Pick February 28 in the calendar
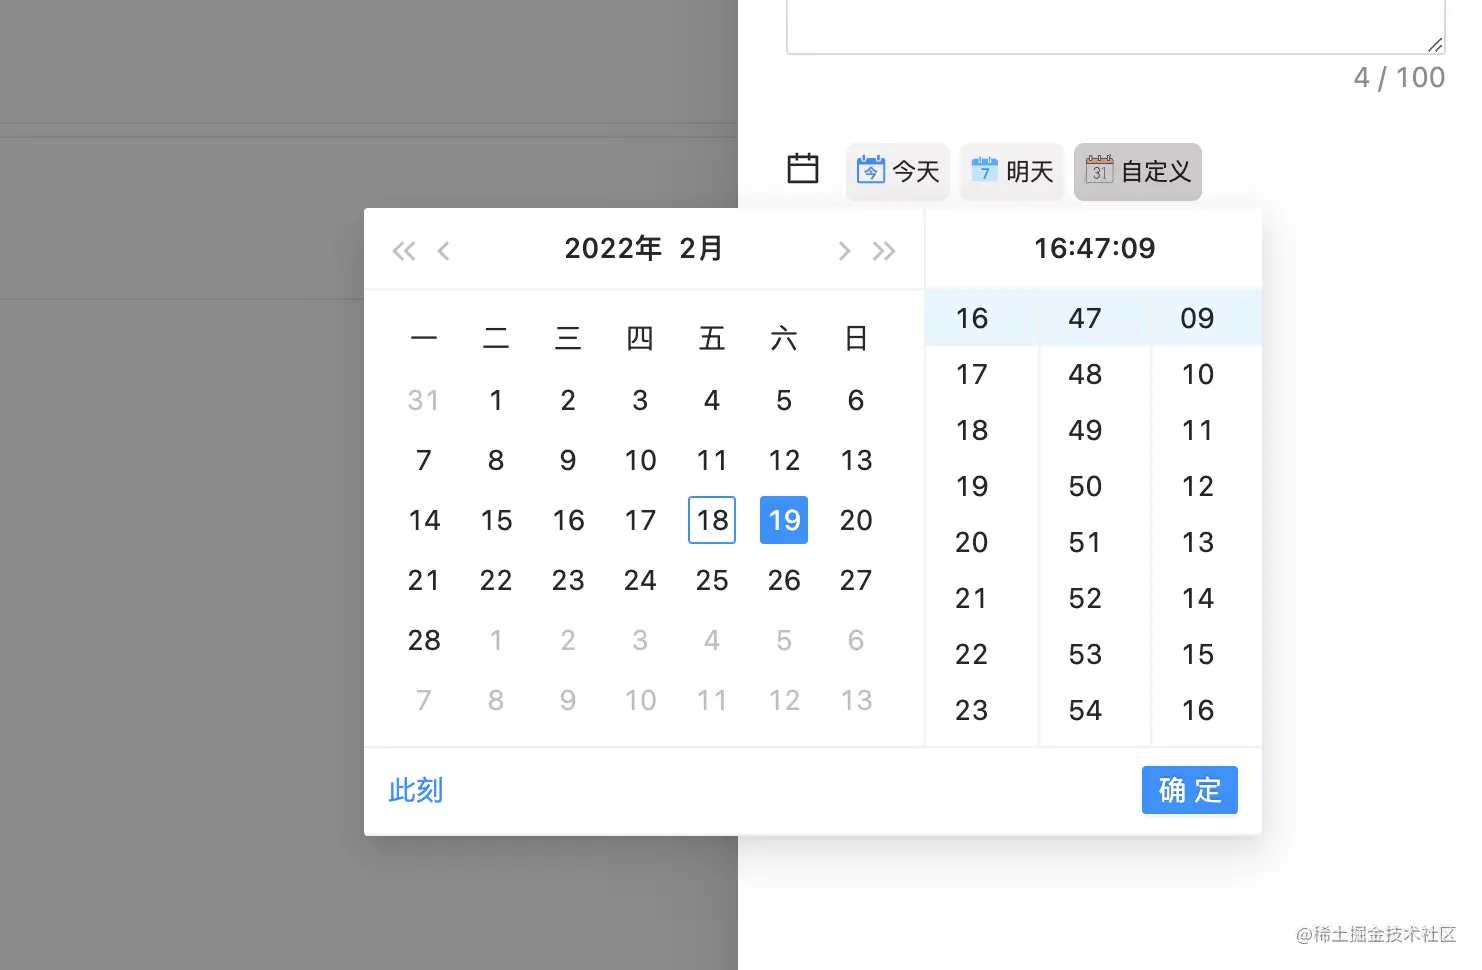Image resolution: width=1482 pixels, height=970 pixels. (x=424, y=640)
